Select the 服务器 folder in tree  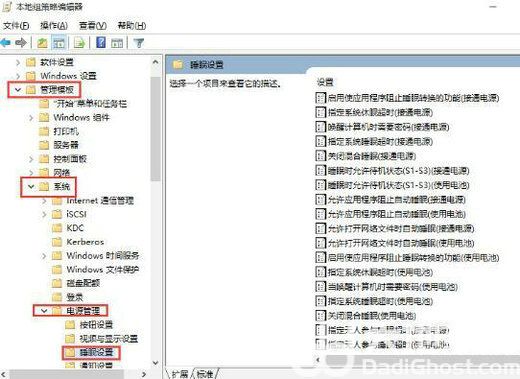pos(59,145)
